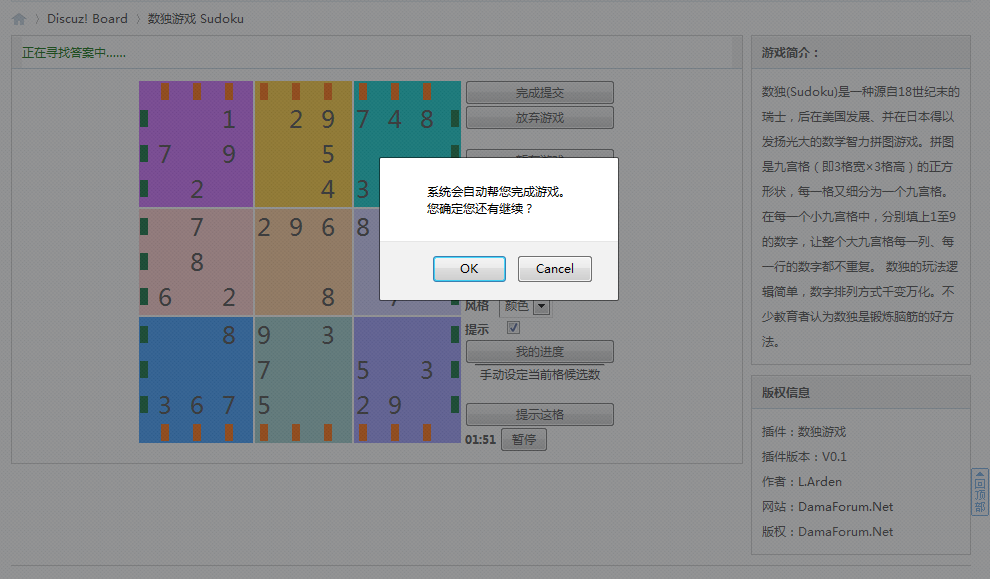Select the 2 cell in bottom-right violet block
The height and width of the screenshot is (579, 990).
click(x=362, y=405)
